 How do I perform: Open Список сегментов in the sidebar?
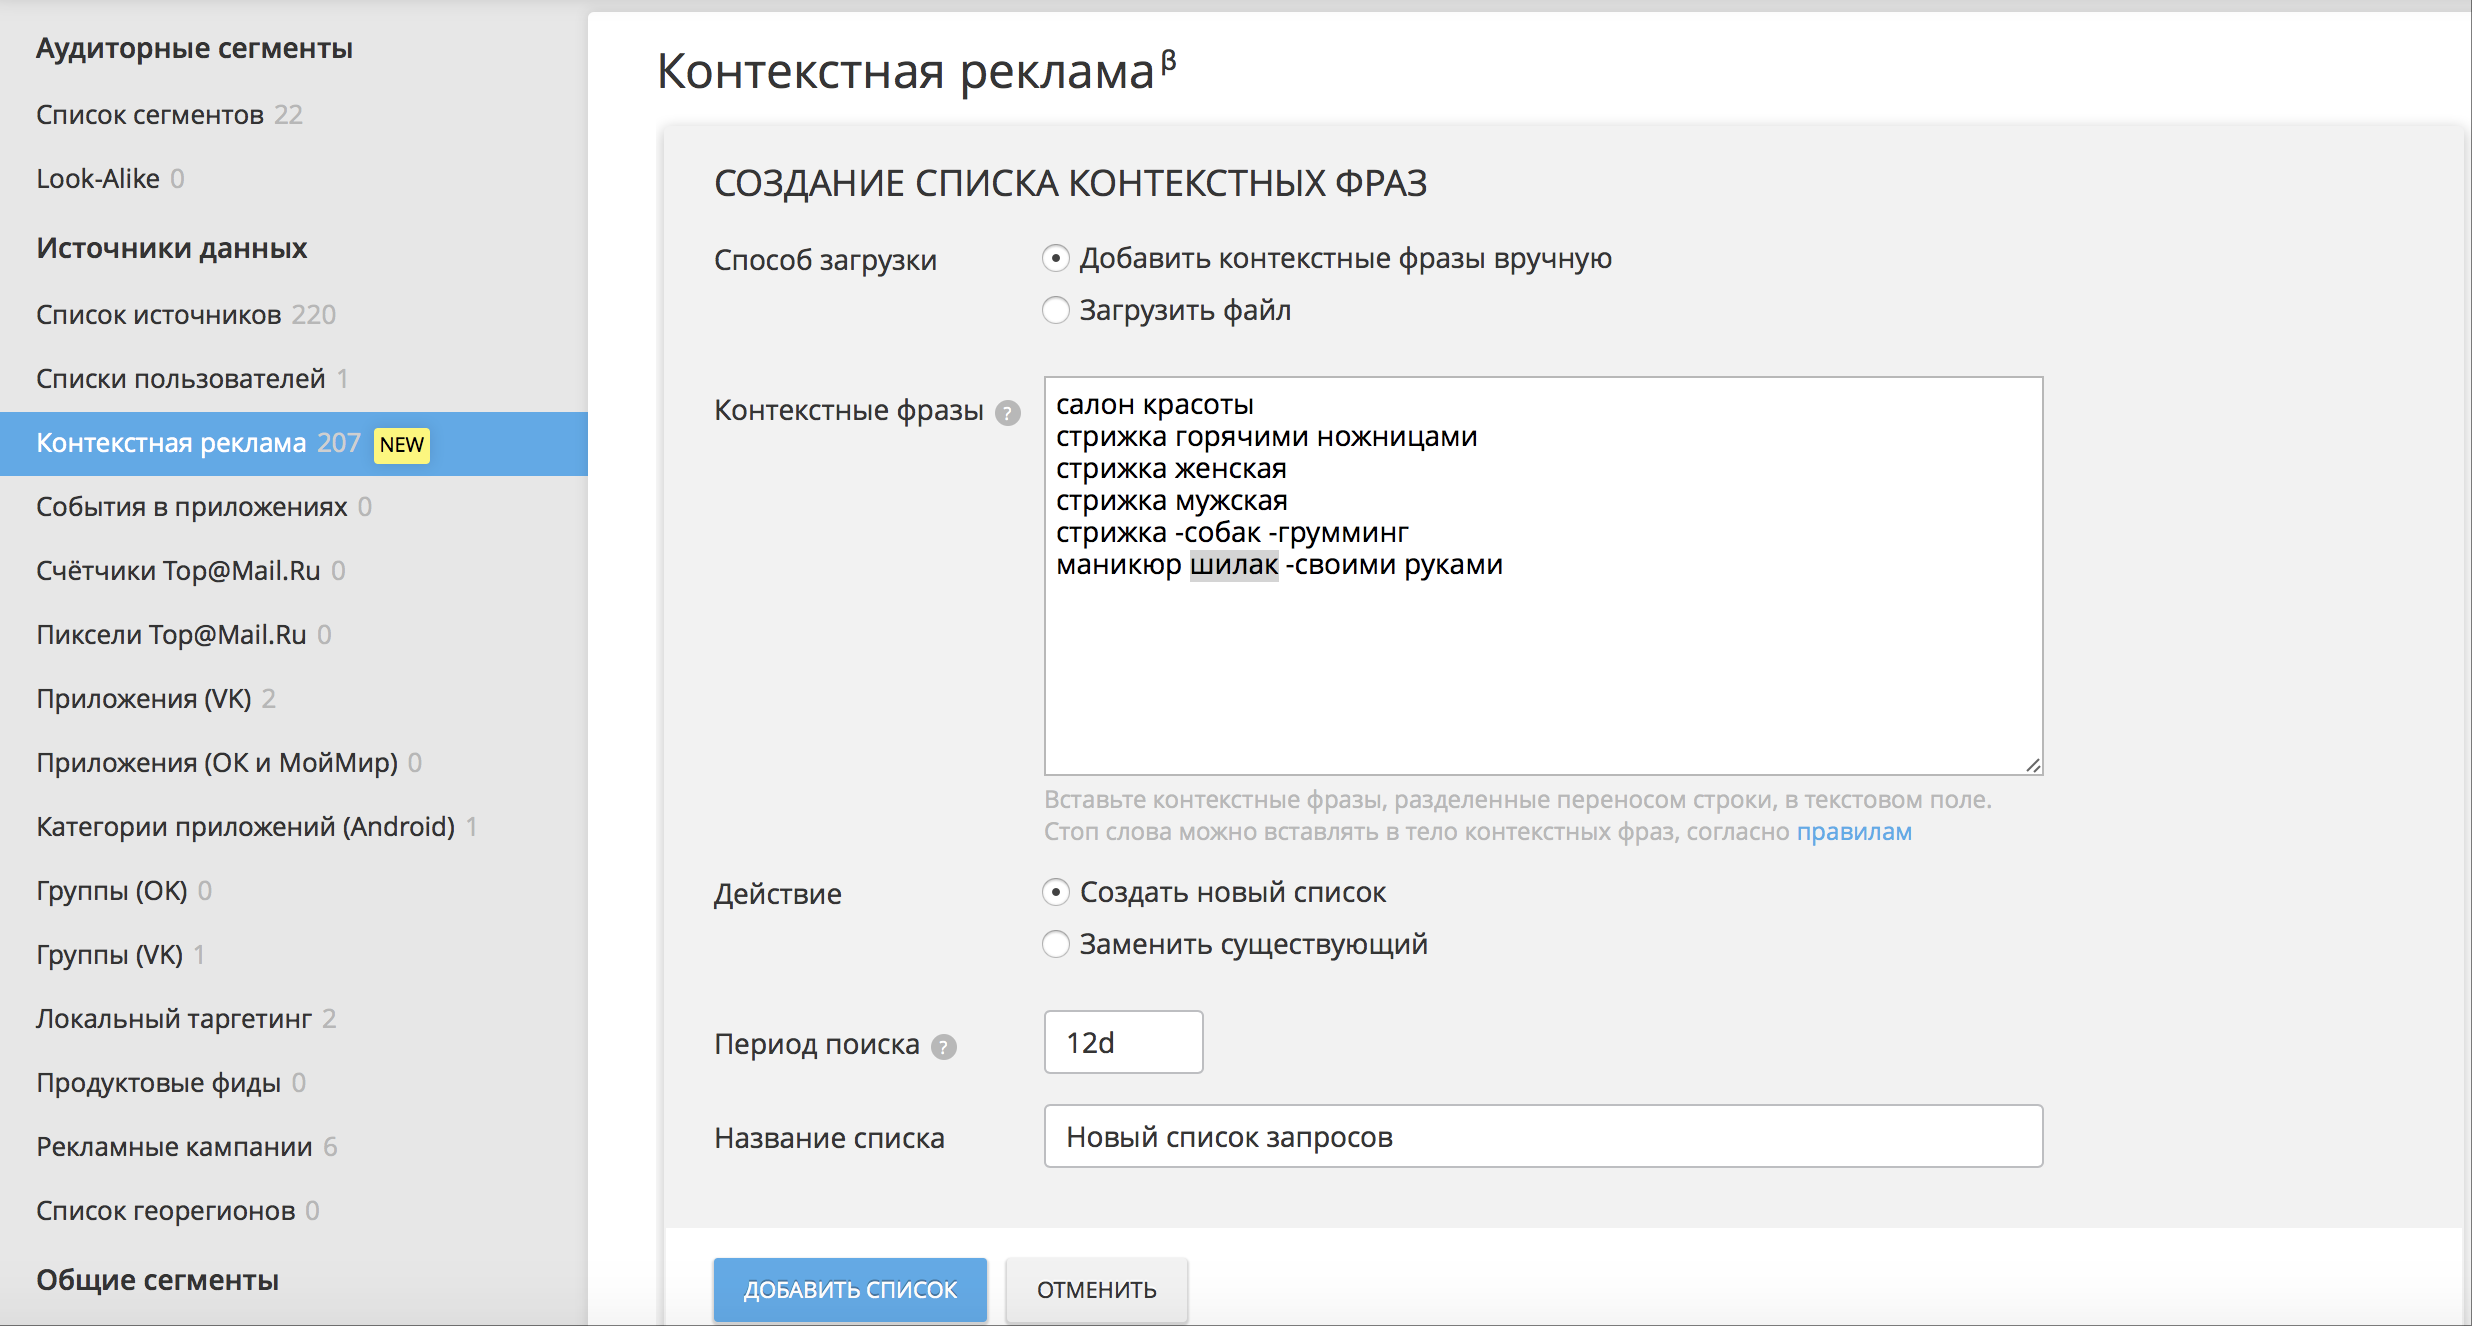(150, 114)
